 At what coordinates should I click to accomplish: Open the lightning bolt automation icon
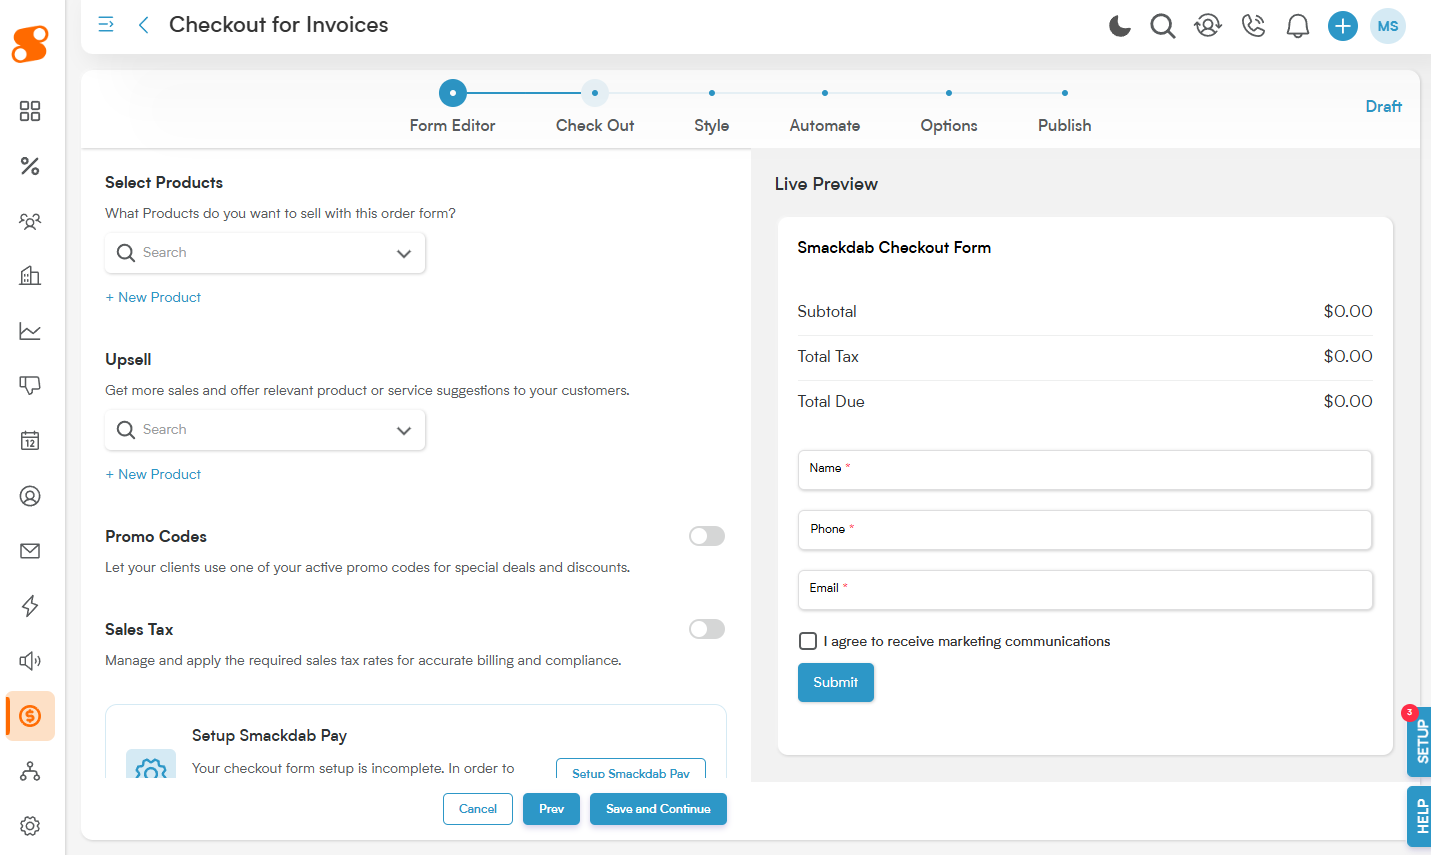[30, 606]
